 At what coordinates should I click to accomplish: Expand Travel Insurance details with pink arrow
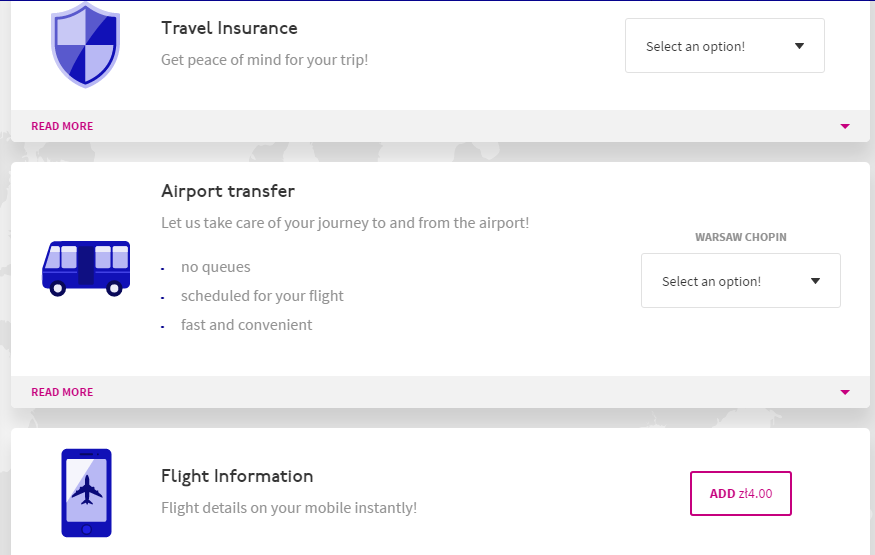pos(845,126)
